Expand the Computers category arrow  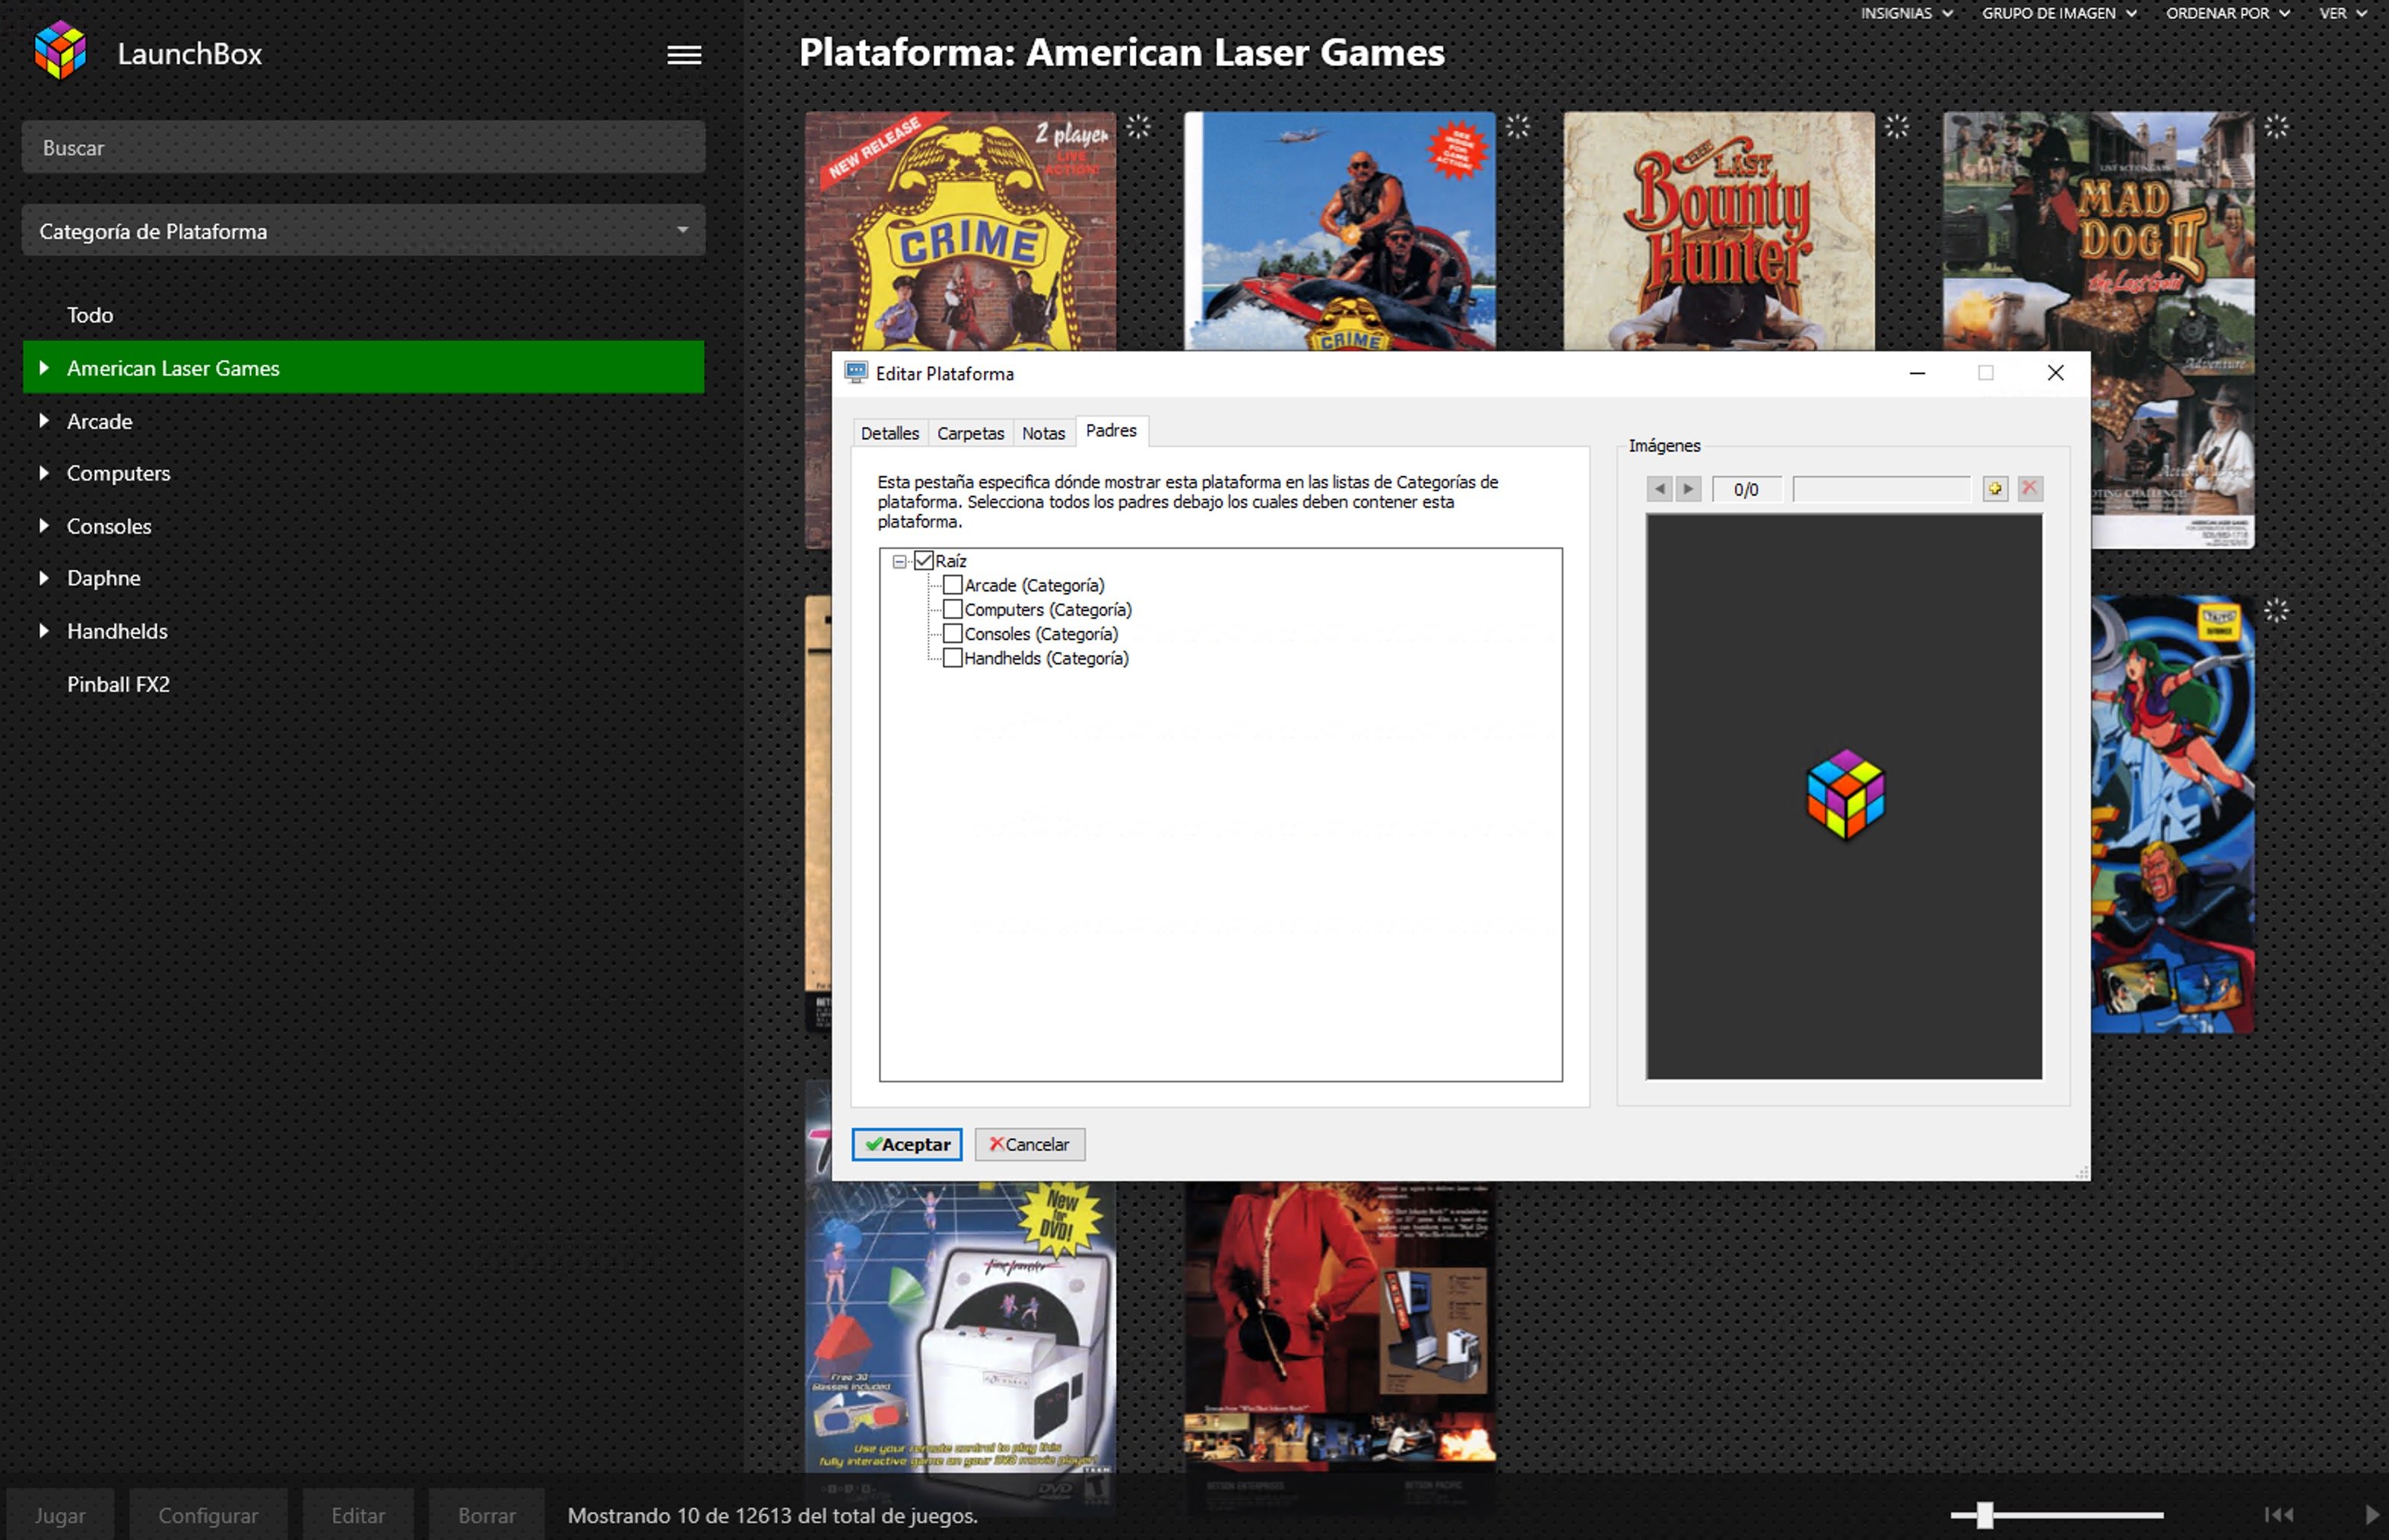tap(44, 473)
